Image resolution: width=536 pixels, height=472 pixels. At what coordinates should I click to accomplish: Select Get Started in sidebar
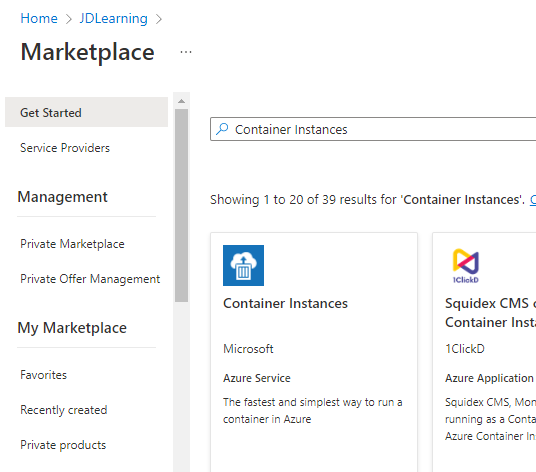86,112
